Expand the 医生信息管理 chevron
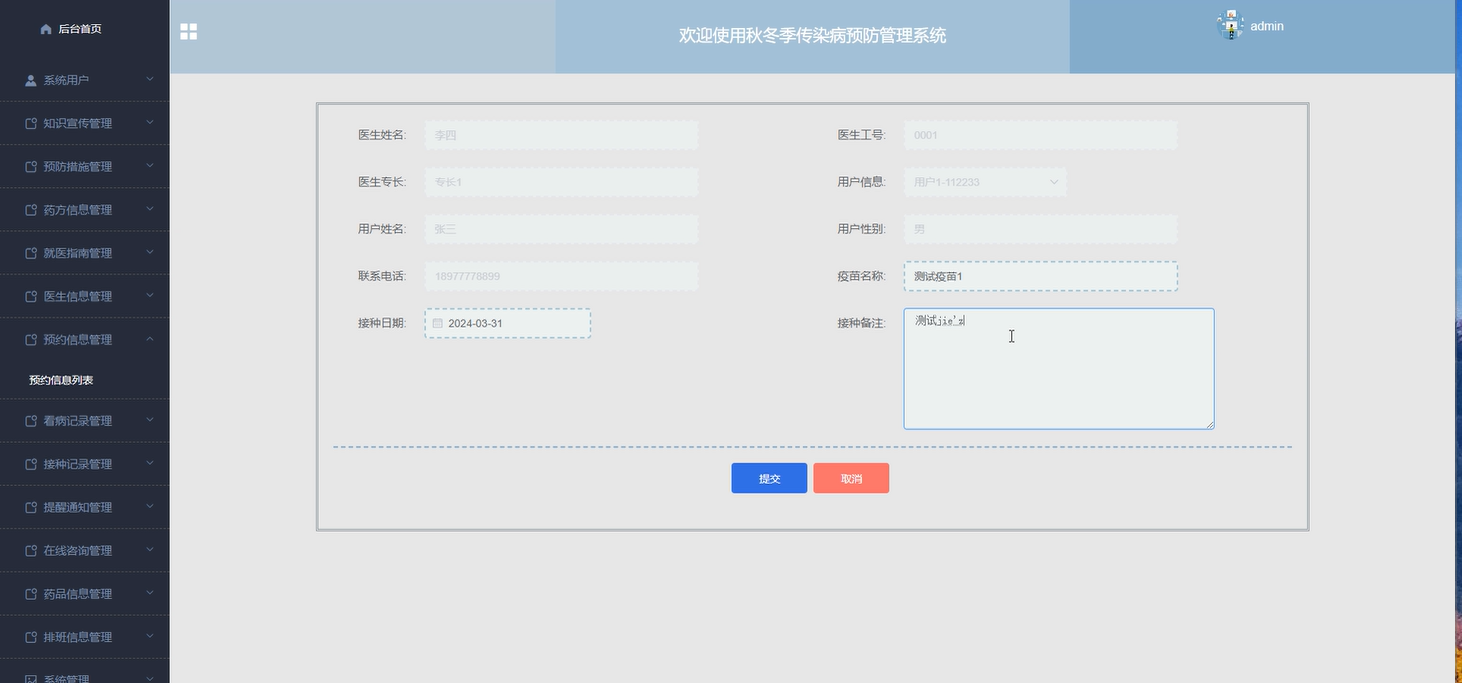This screenshot has height=683, width=1462. coord(150,295)
